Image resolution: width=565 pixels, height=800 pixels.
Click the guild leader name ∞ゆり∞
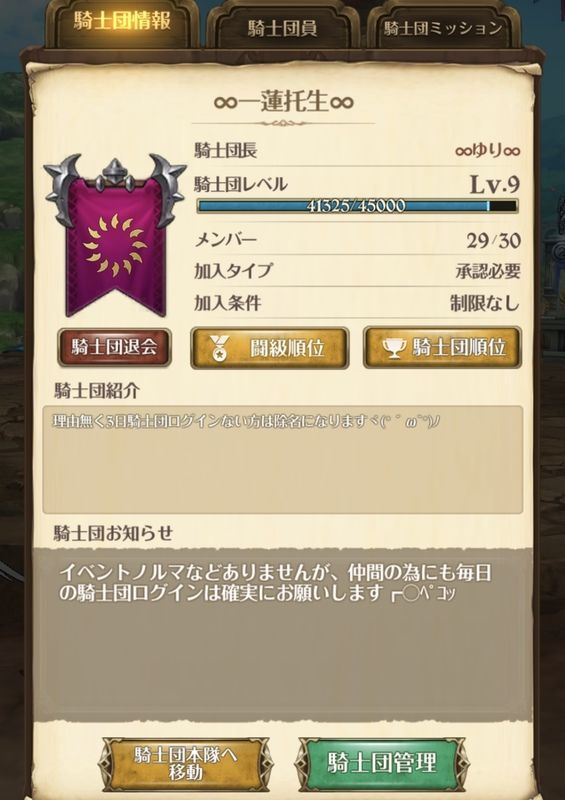[487, 151]
